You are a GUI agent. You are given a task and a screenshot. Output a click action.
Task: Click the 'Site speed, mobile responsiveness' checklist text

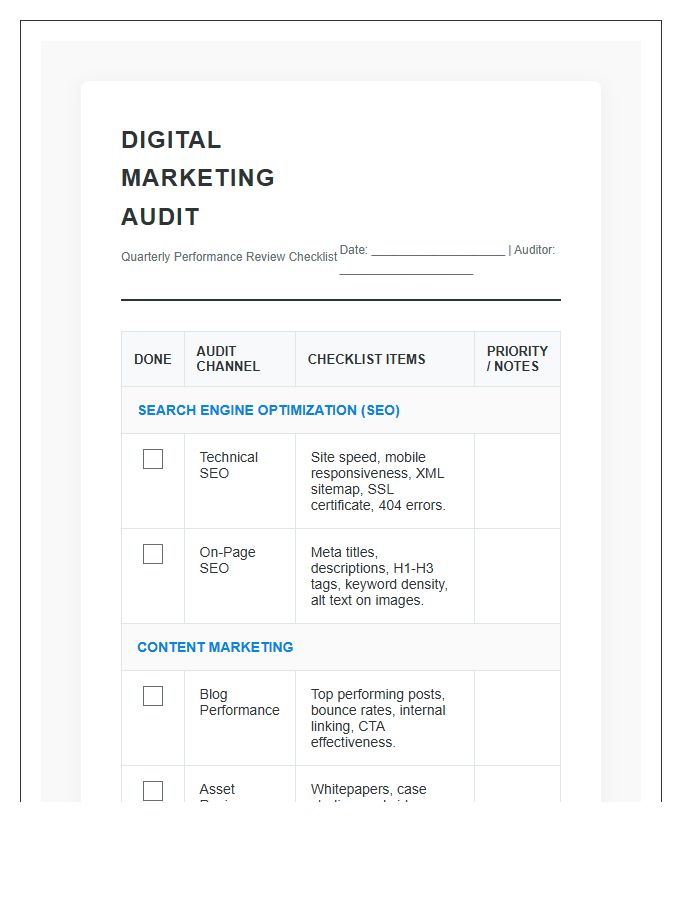click(379, 481)
